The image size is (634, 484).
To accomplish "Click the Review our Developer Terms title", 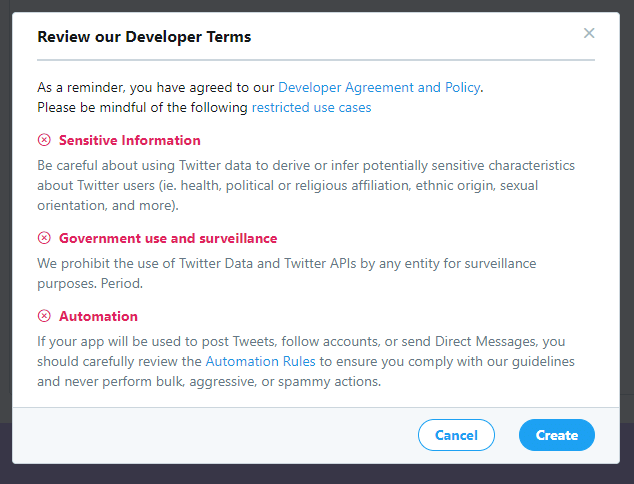I will pos(144,37).
